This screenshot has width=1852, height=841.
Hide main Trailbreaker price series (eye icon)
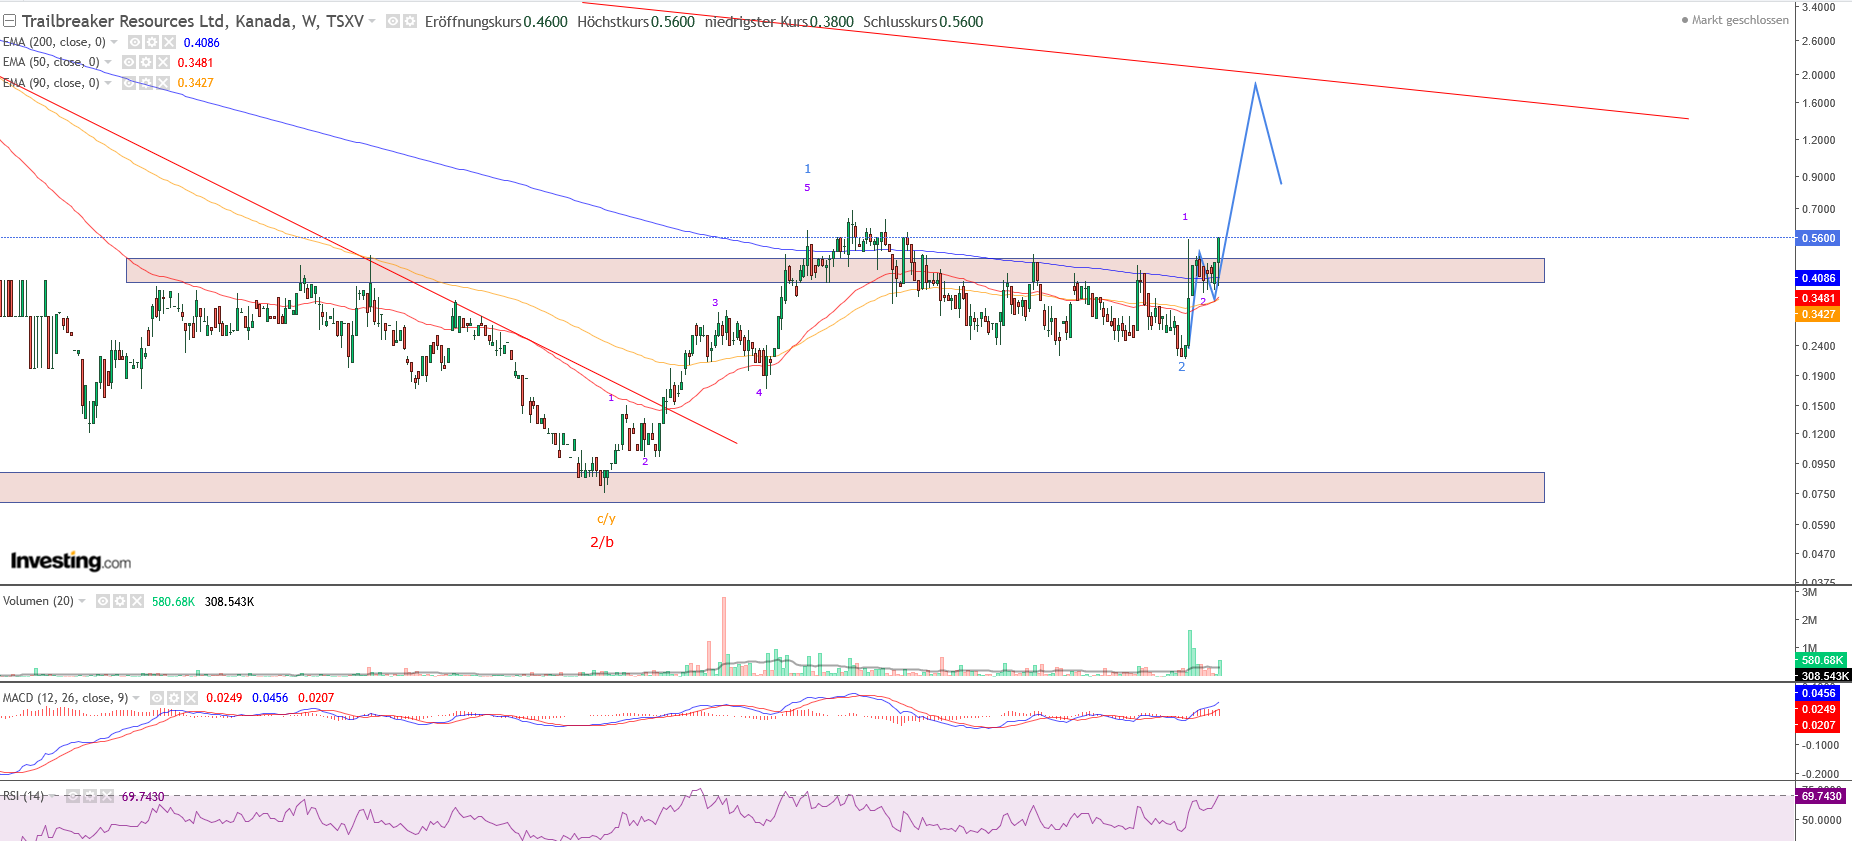(x=393, y=21)
